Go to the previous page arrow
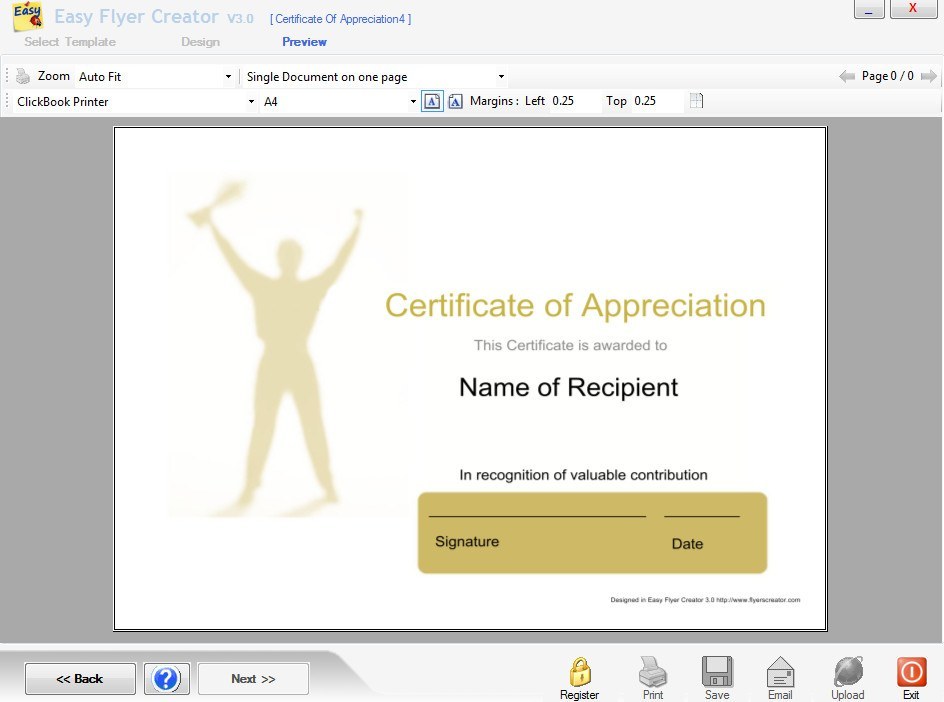 point(847,76)
